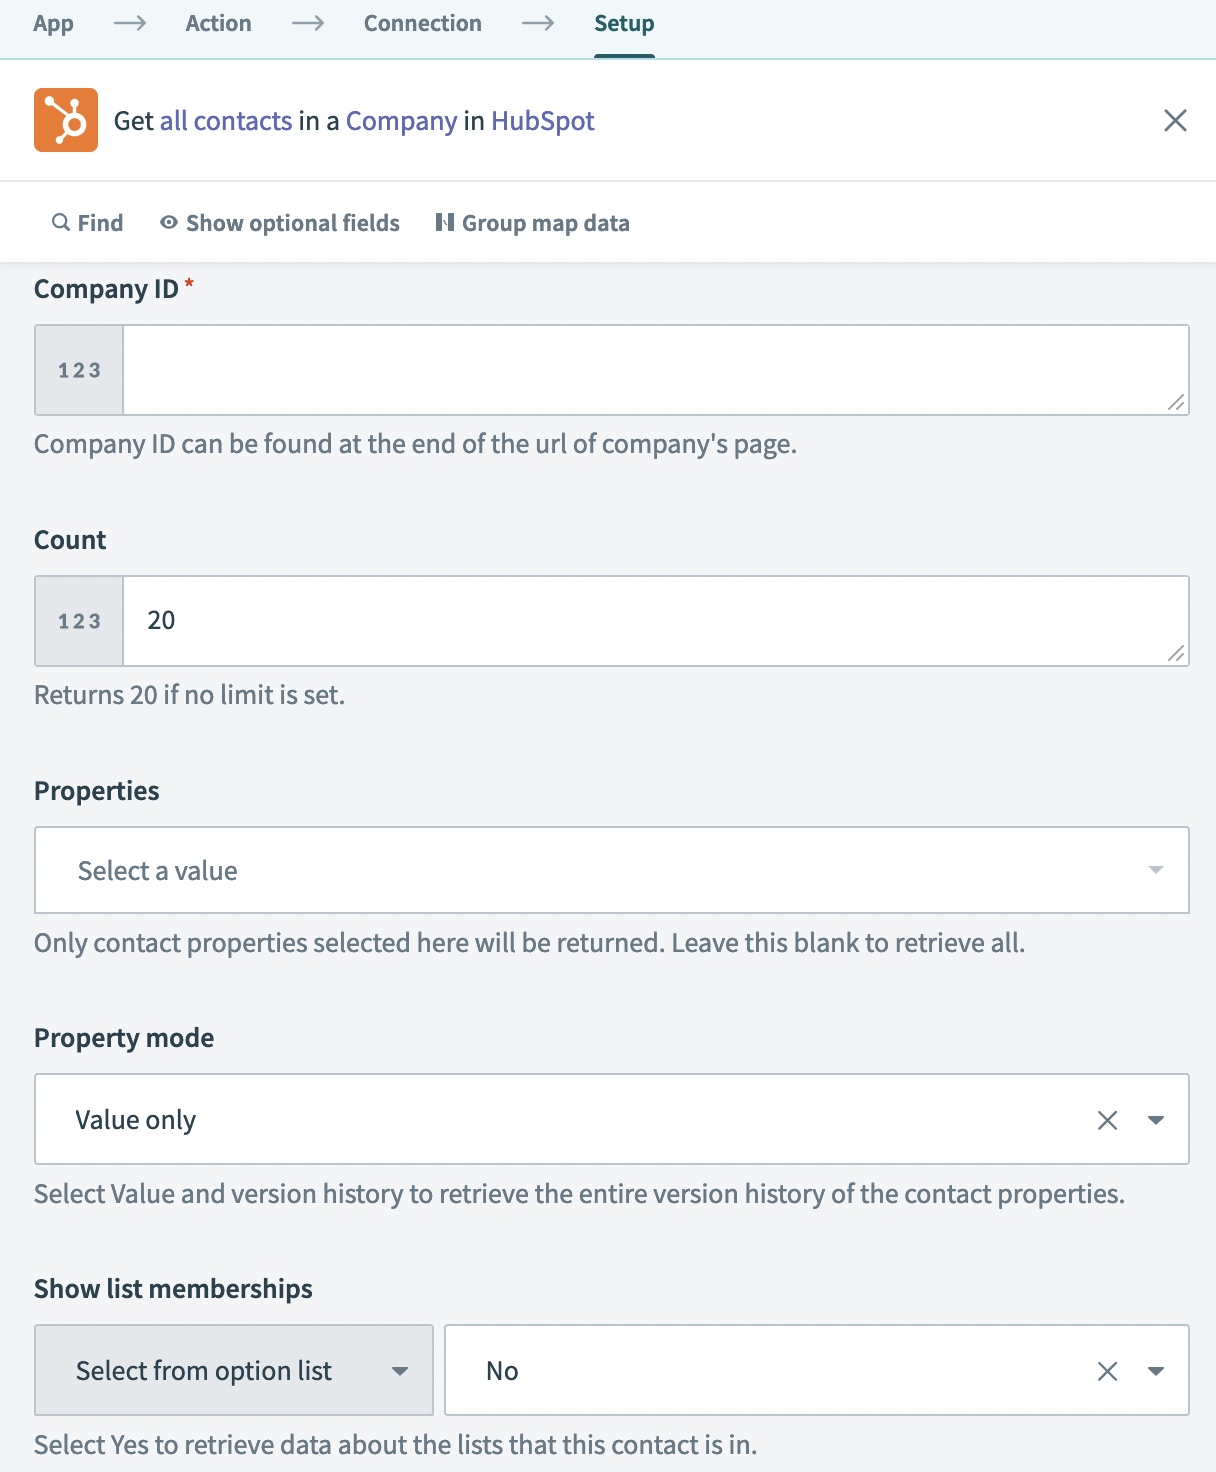This screenshot has width=1216, height=1472.
Task: Clear the No selection in Show list memberships
Action: pyautogui.click(x=1106, y=1370)
